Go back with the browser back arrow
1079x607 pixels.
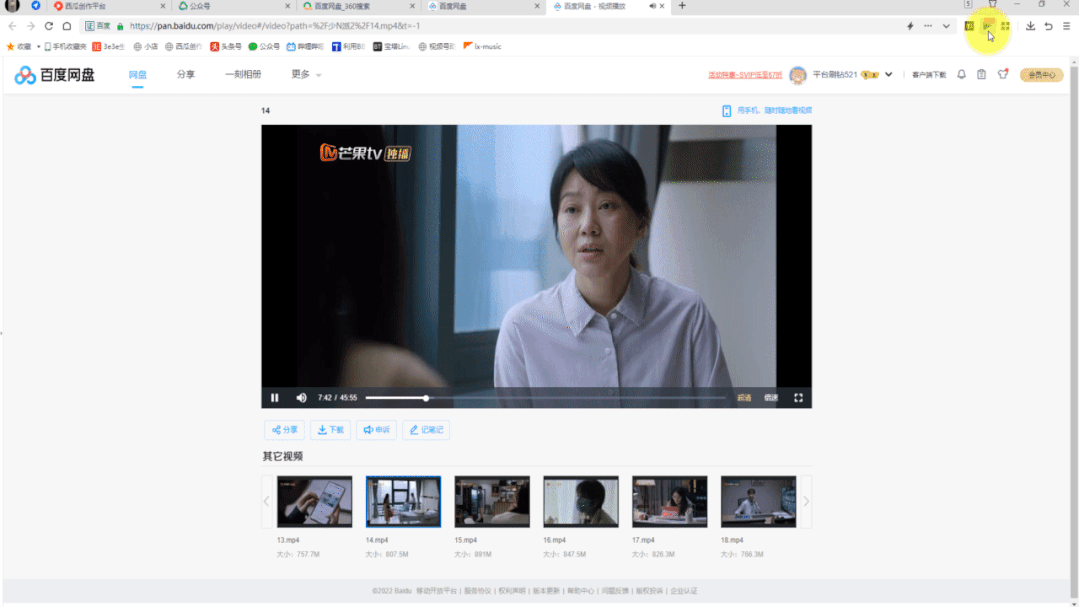pyautogui.click(x=12, y=26)
